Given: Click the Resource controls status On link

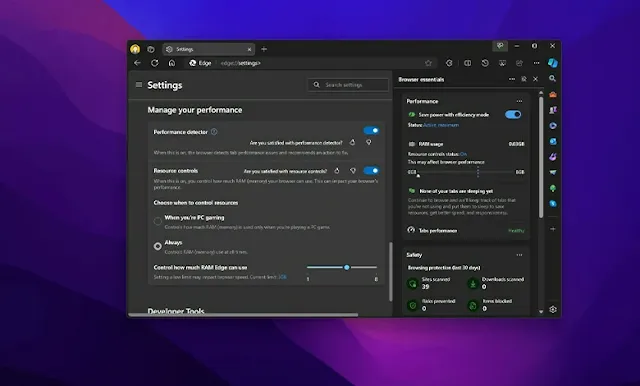Looking at the screenshot, I should coord(463,154).
